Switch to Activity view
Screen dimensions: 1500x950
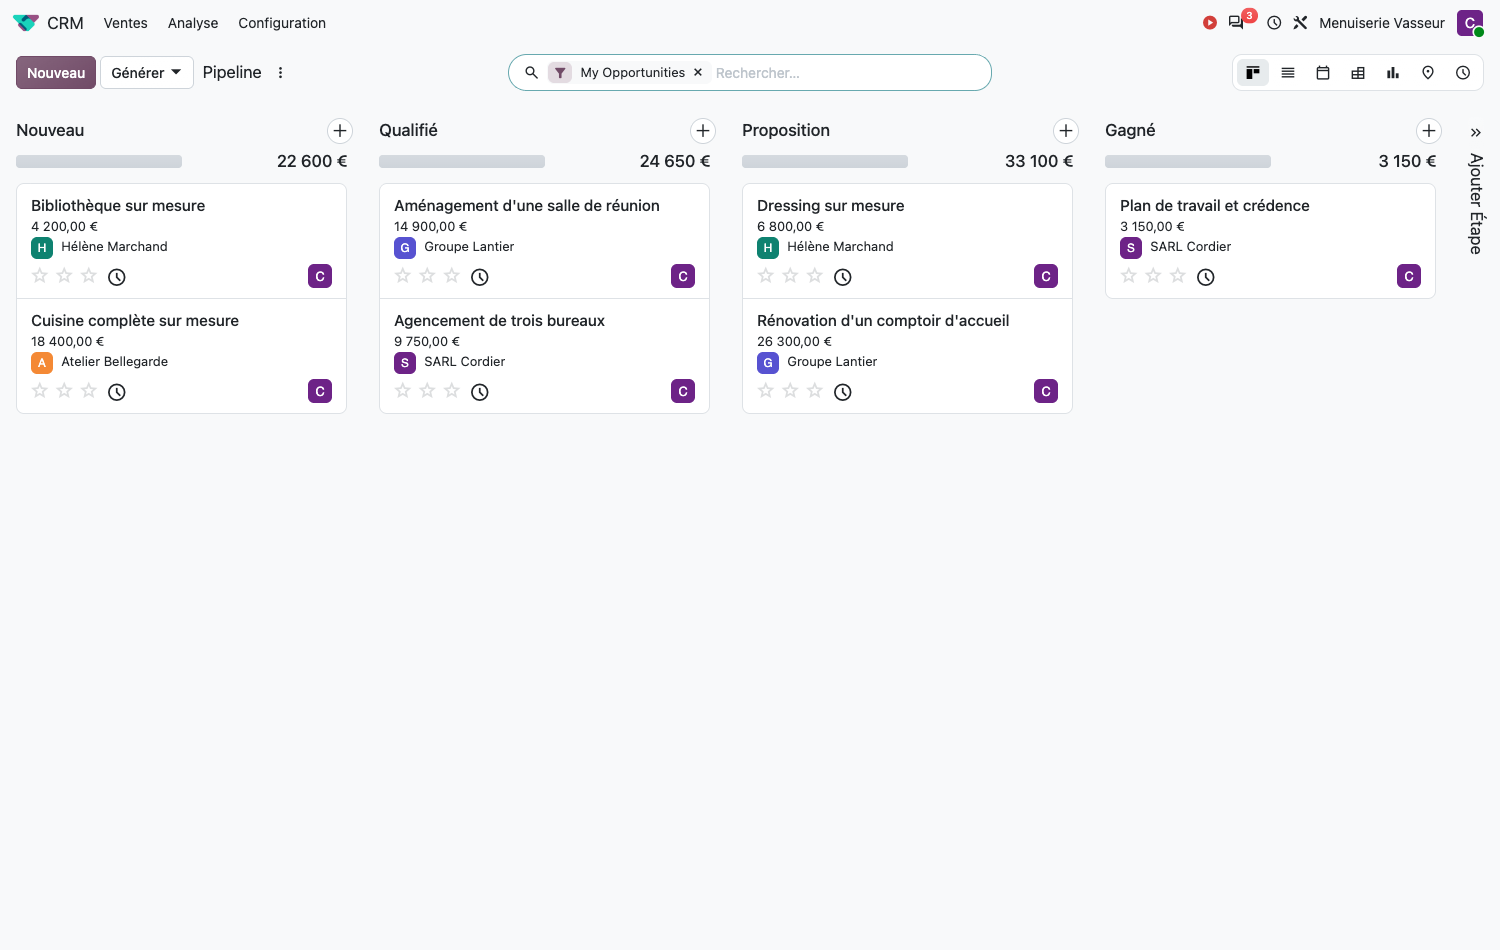1463,73
